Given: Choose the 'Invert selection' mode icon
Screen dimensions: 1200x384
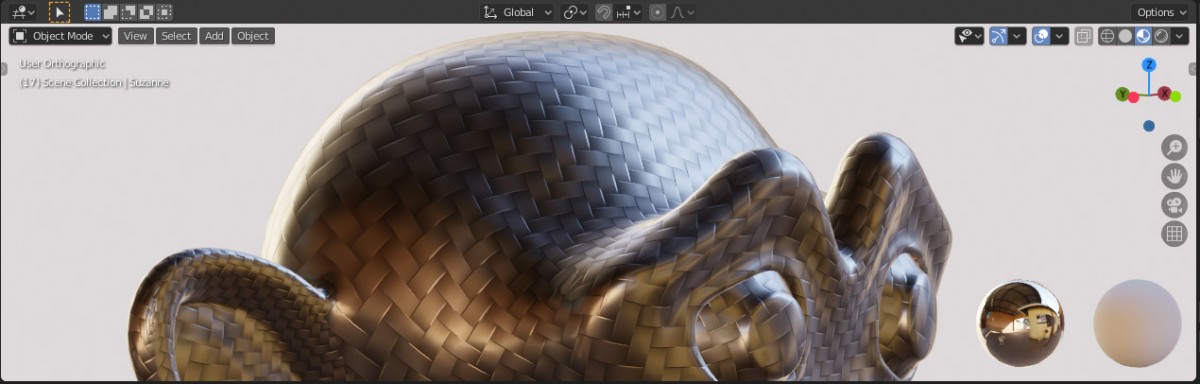Looking at the screenshot, I should click(146, 12).
